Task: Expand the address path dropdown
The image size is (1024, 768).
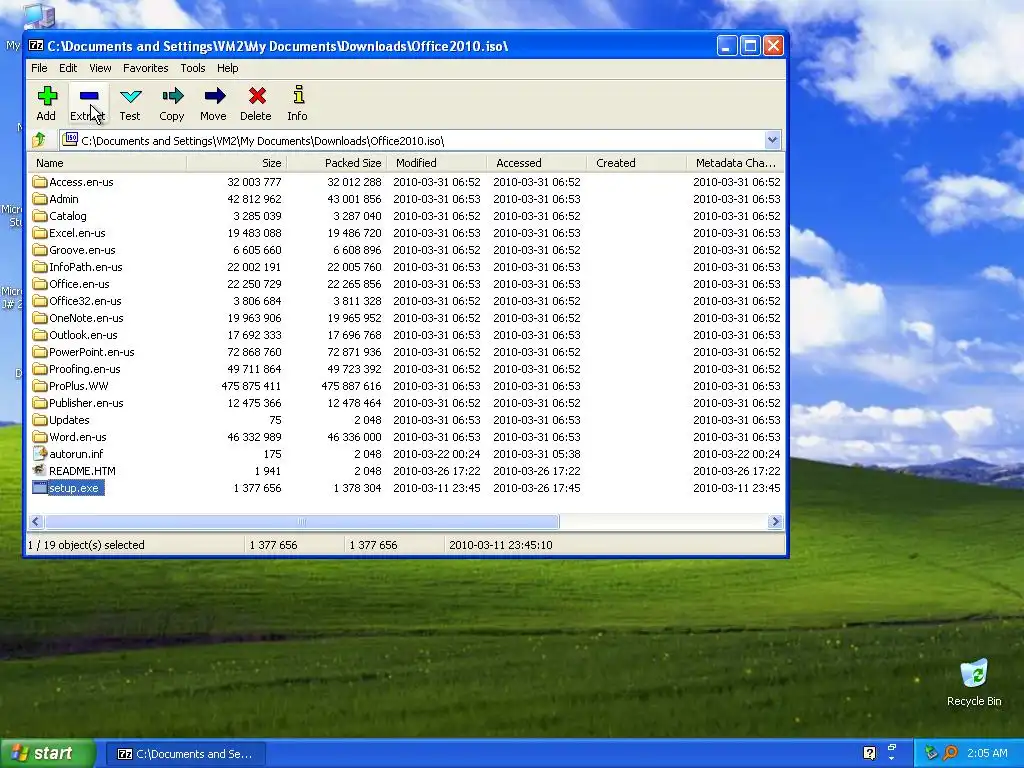Action: pyautogui.click(x=772, y=140)
